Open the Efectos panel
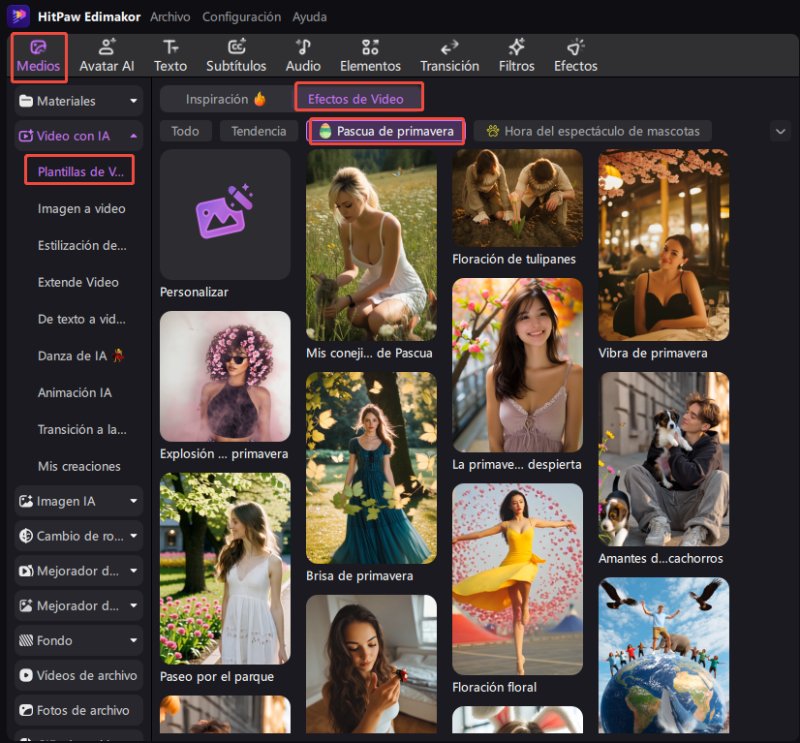Viewport: 800px width, 743px height. click(x=575, y=56)
